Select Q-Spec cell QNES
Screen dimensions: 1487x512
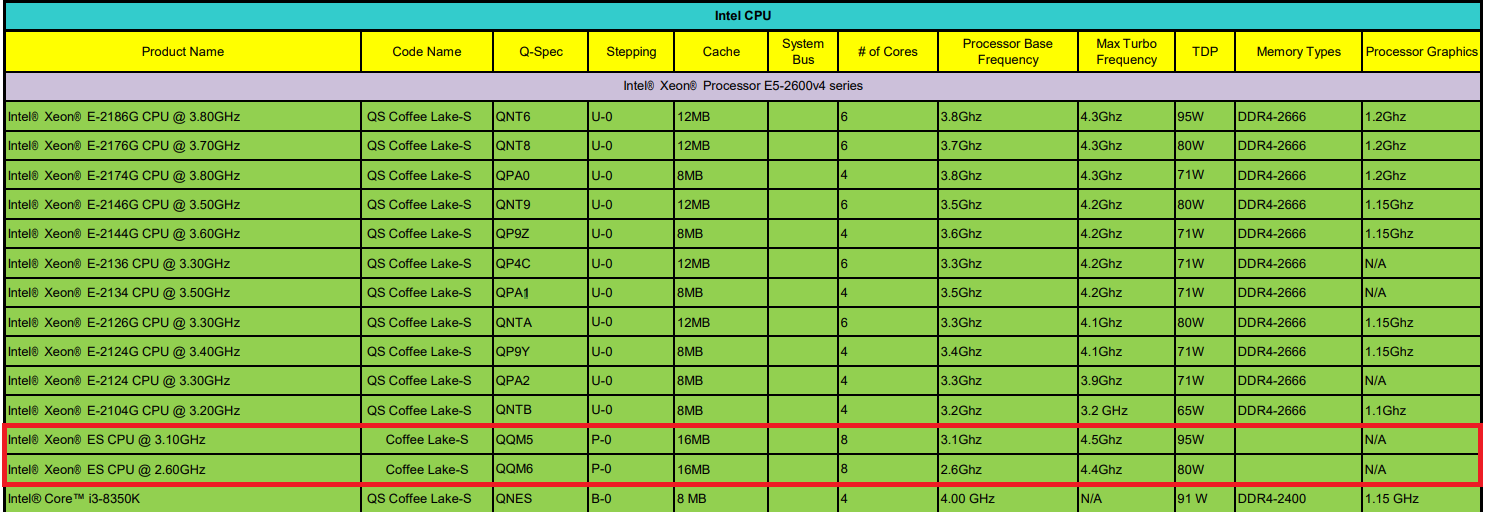click(x=540, y=498)
